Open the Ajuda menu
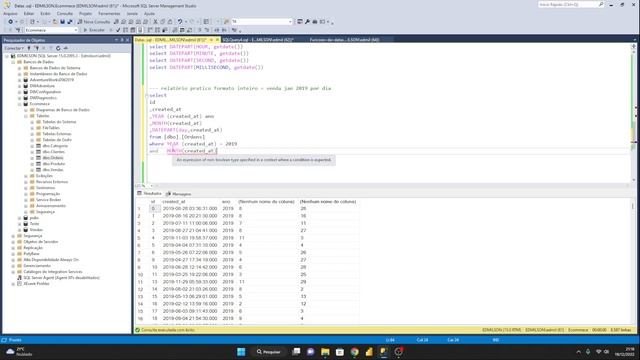640x360 pixels. [x=149, y=13]
